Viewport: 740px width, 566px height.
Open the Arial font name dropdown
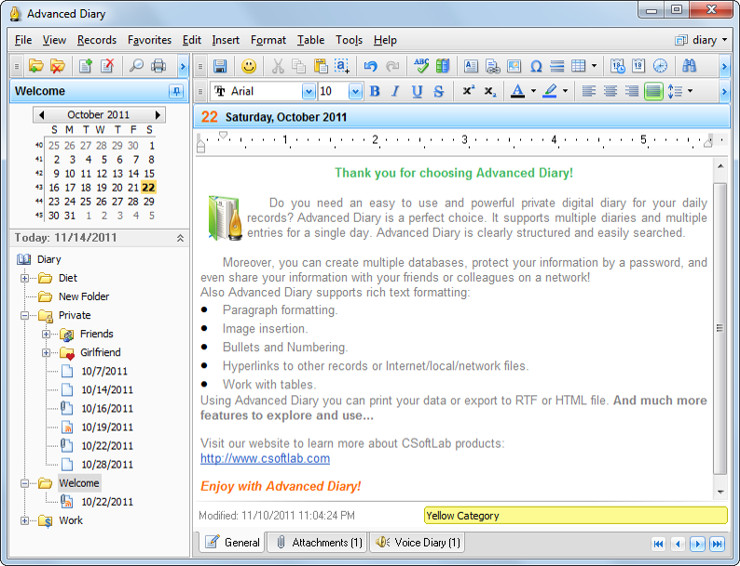click(x=309, y=91)
